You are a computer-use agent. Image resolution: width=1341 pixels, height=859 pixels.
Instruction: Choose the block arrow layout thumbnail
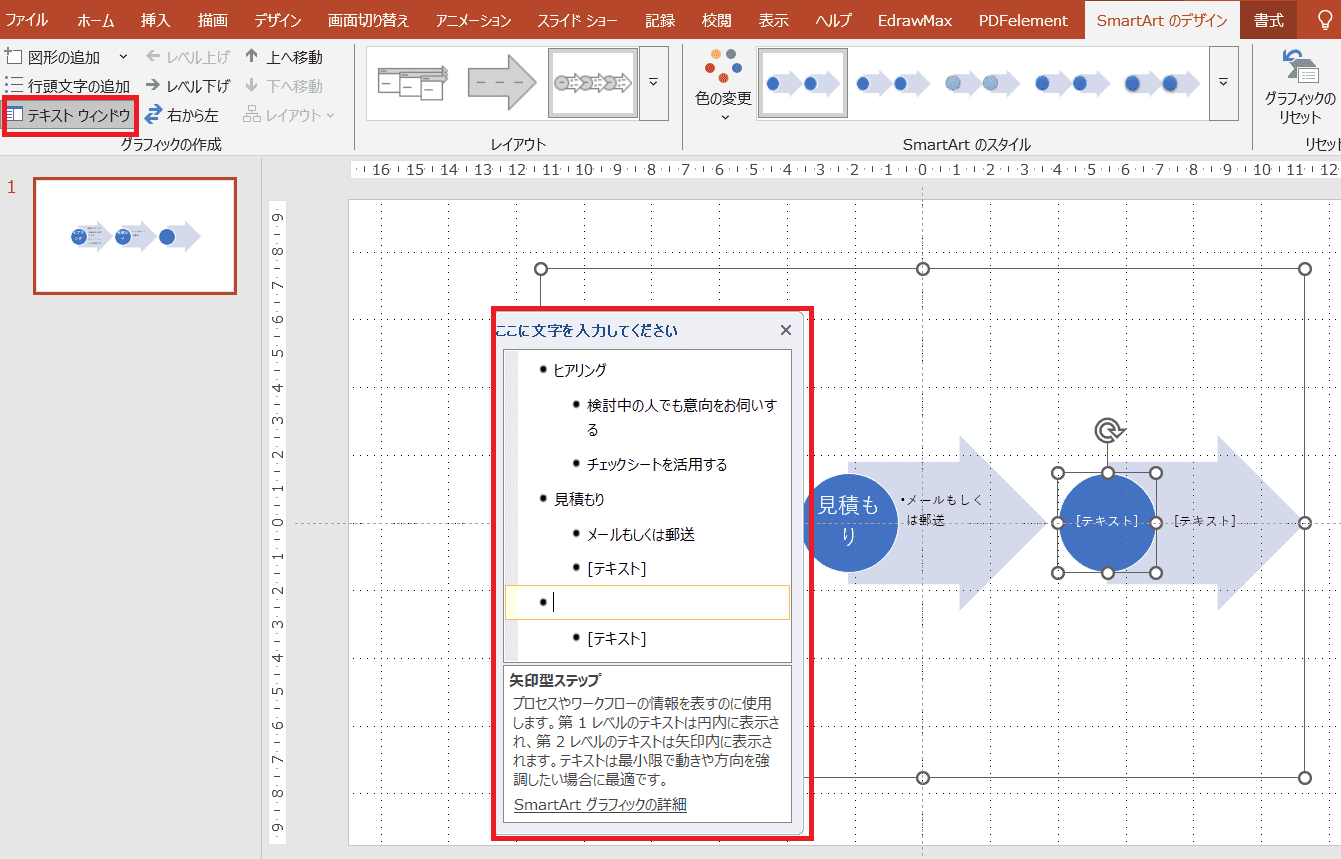[502, 83]
